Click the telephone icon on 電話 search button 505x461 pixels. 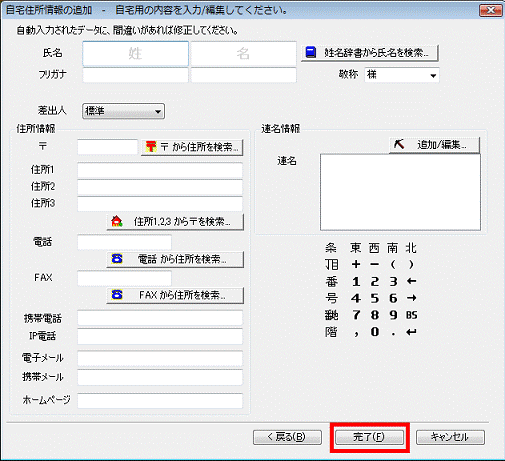point(117,259)
